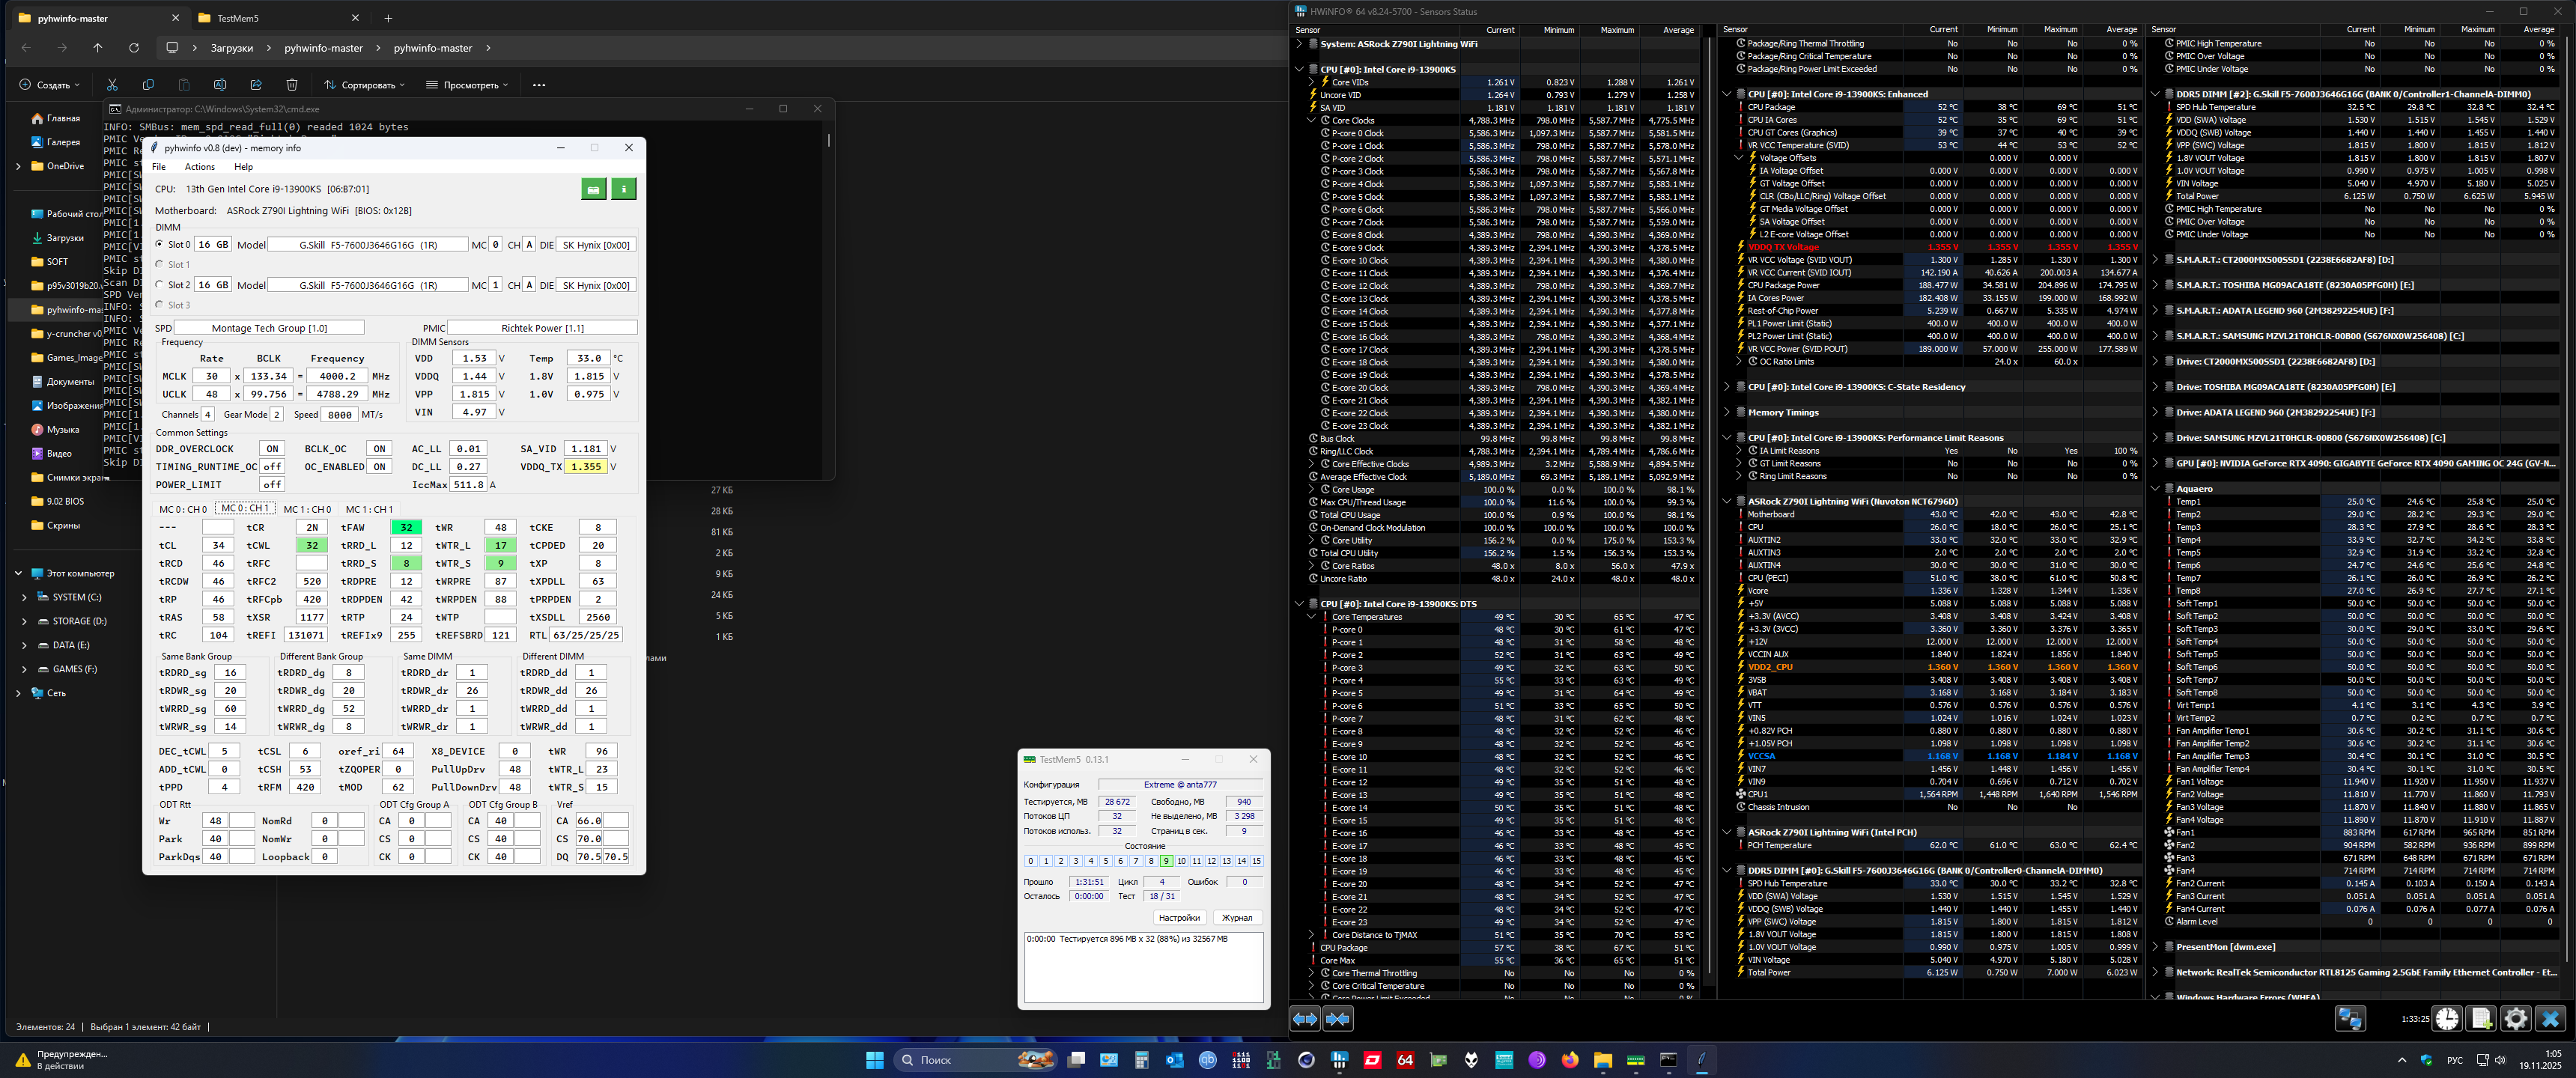2576x1078 pixels.
Task: Select the Slot 0 radio button
Action: (160, 244)
